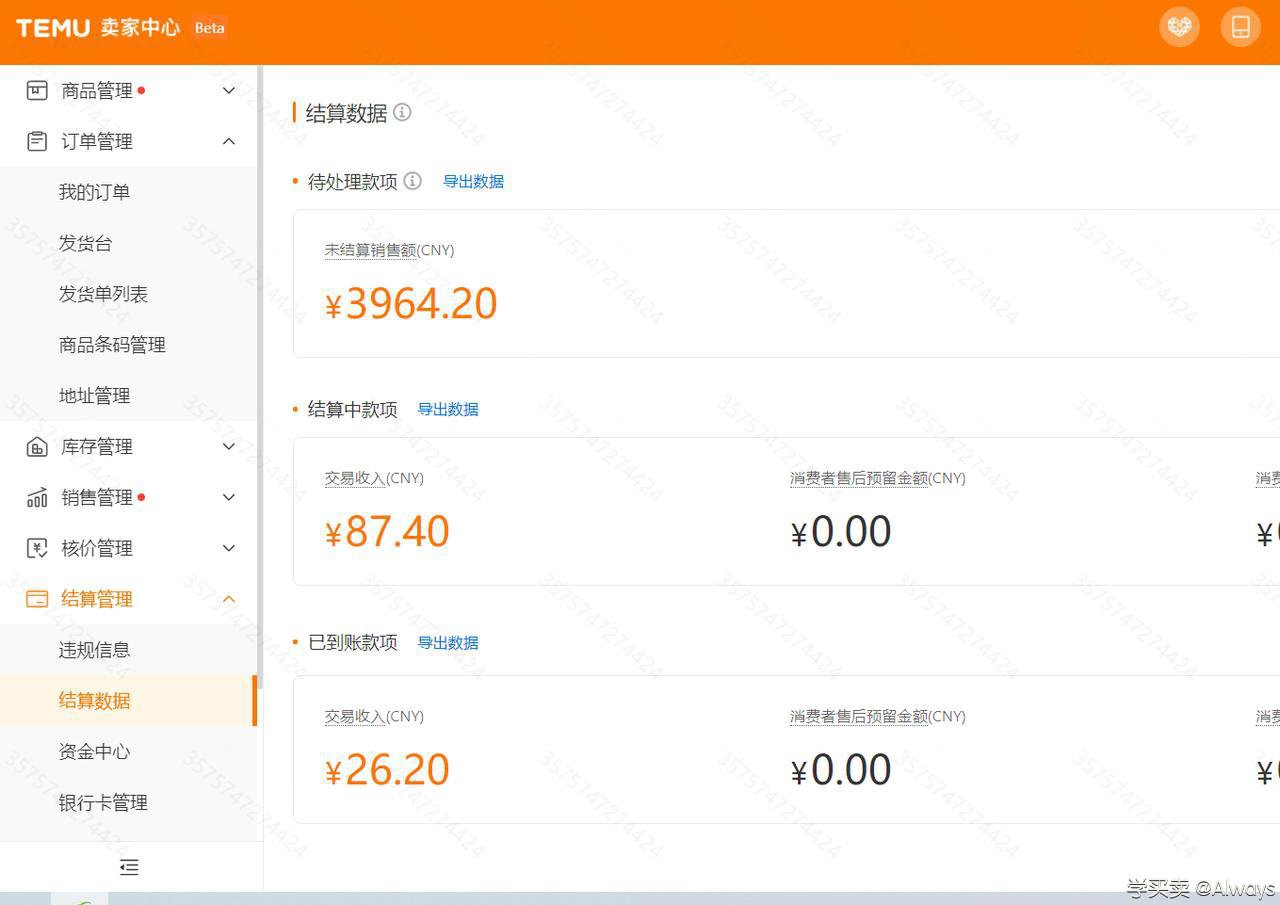The height and width of the screenshot is (905, 1280).
Task: Expand the 核价管理 chevron
Action: coord(229,548)
